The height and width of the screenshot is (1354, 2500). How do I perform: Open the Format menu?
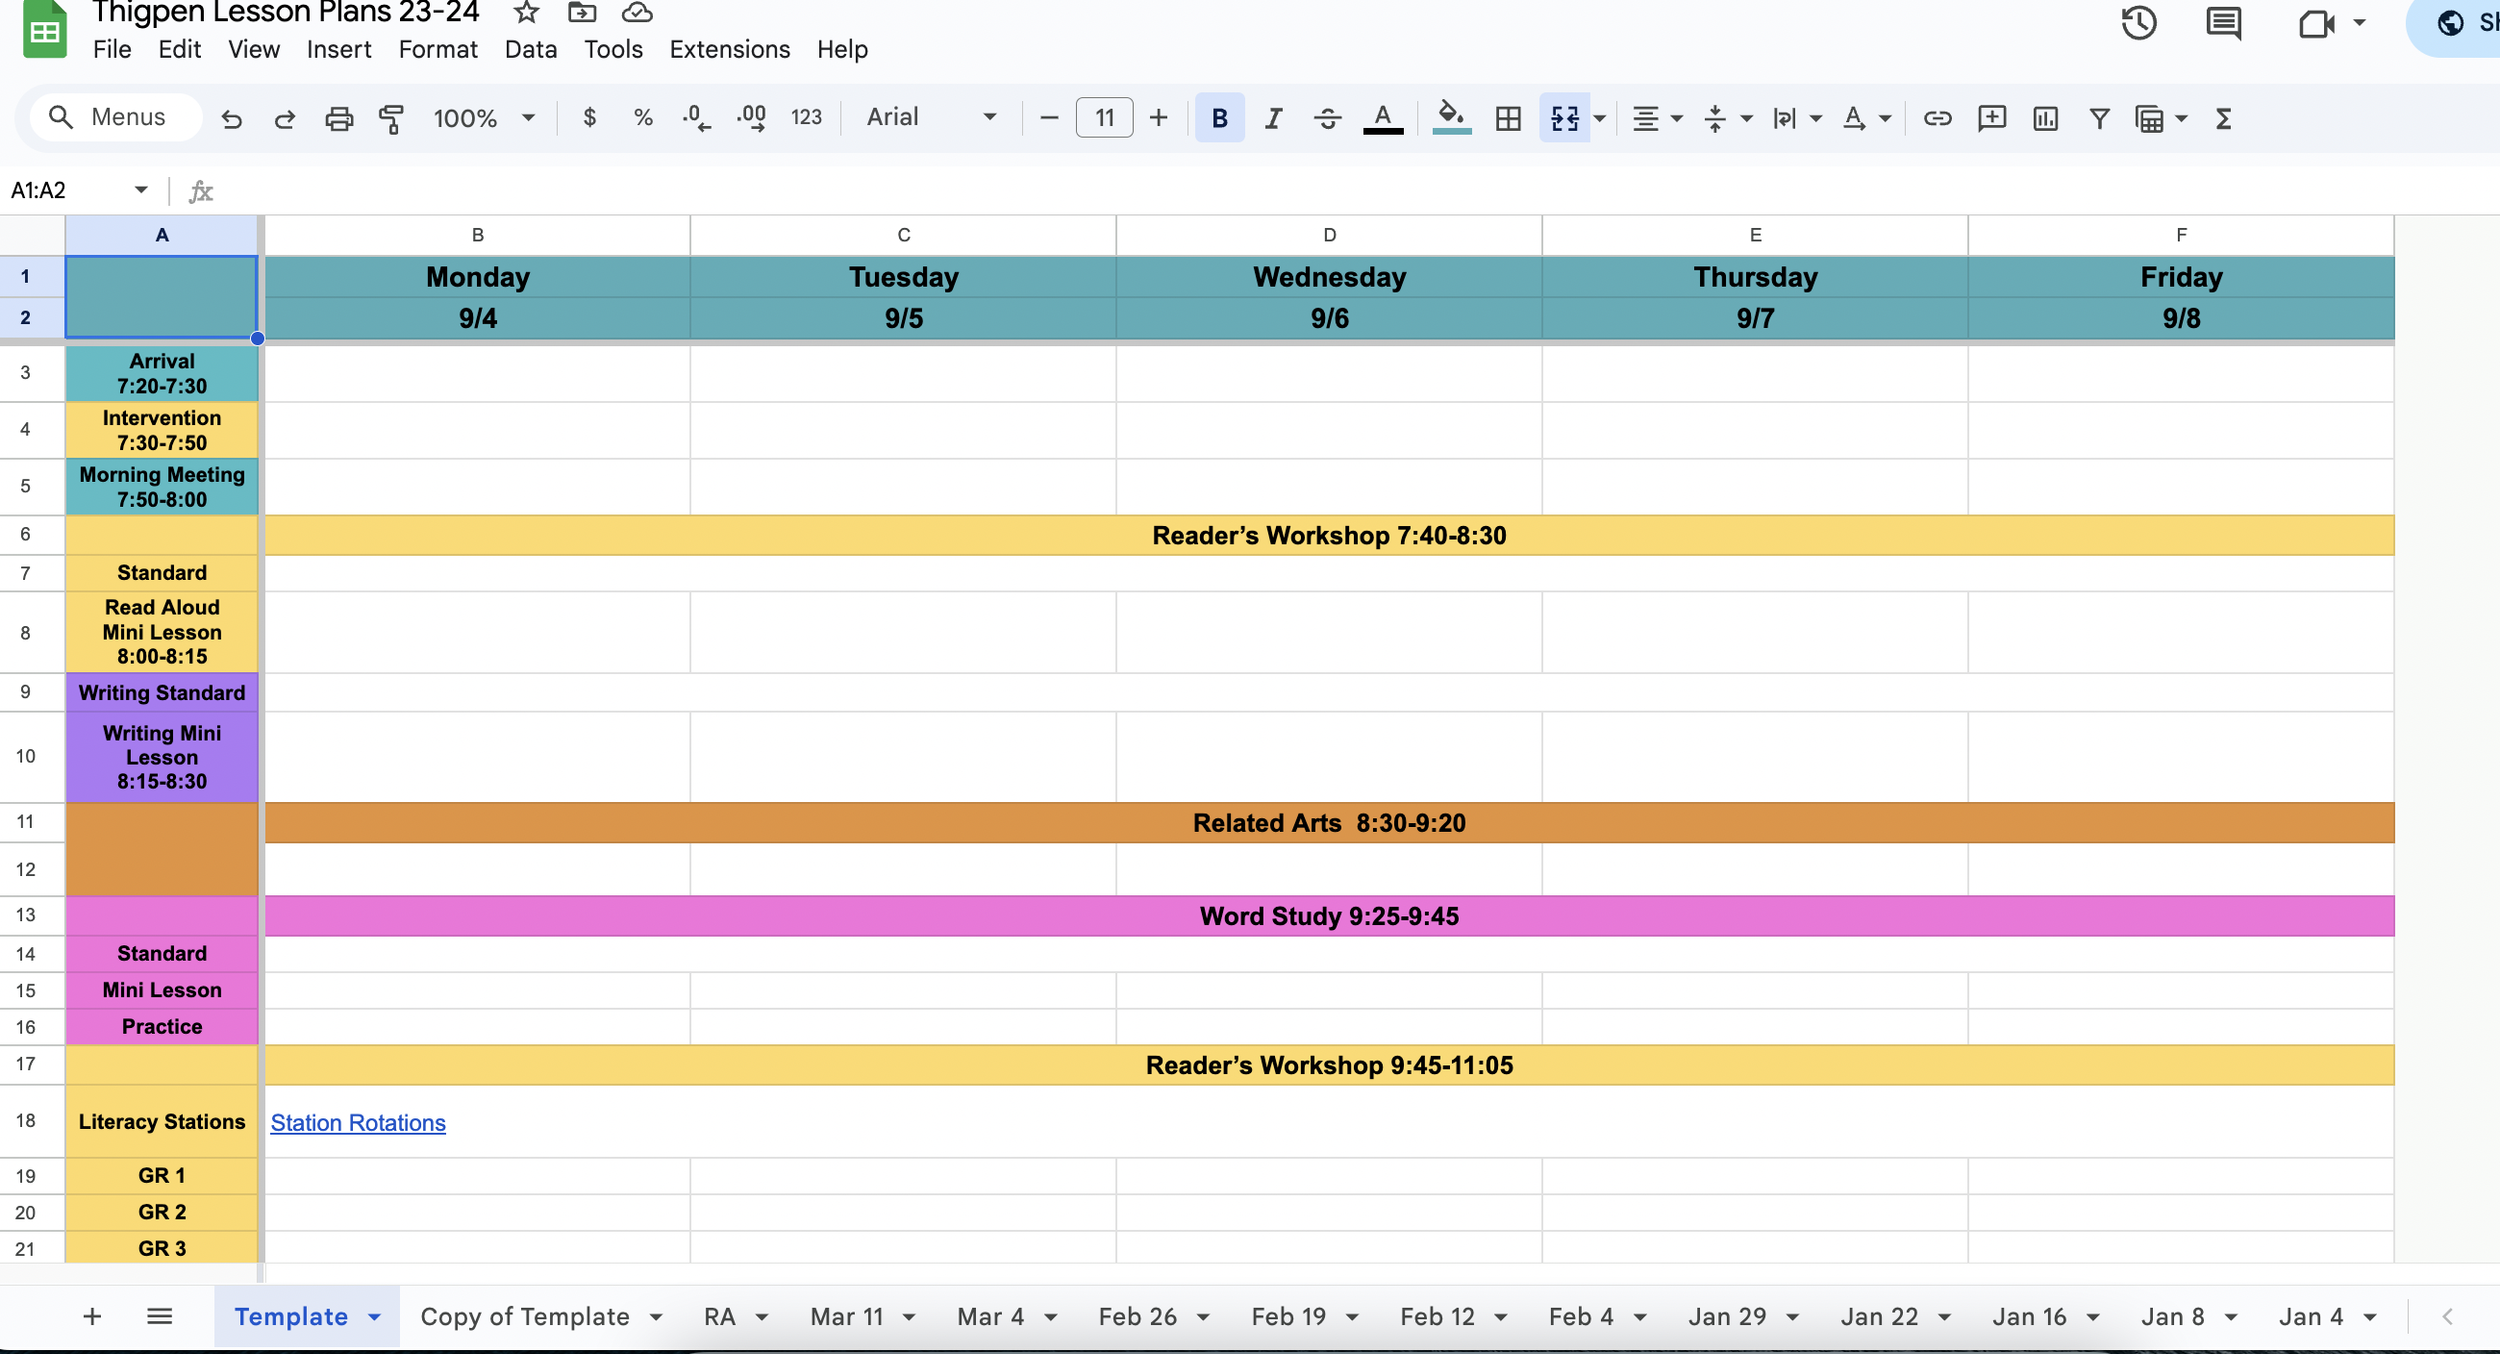pyautogui.click(x=438, y=49)
